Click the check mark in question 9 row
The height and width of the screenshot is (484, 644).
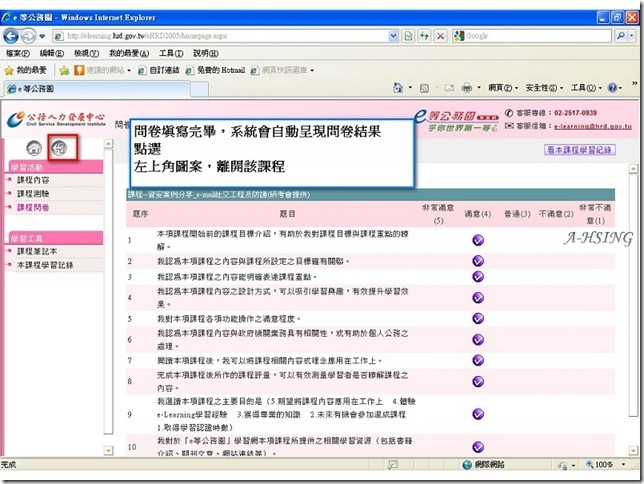[478, 414]
